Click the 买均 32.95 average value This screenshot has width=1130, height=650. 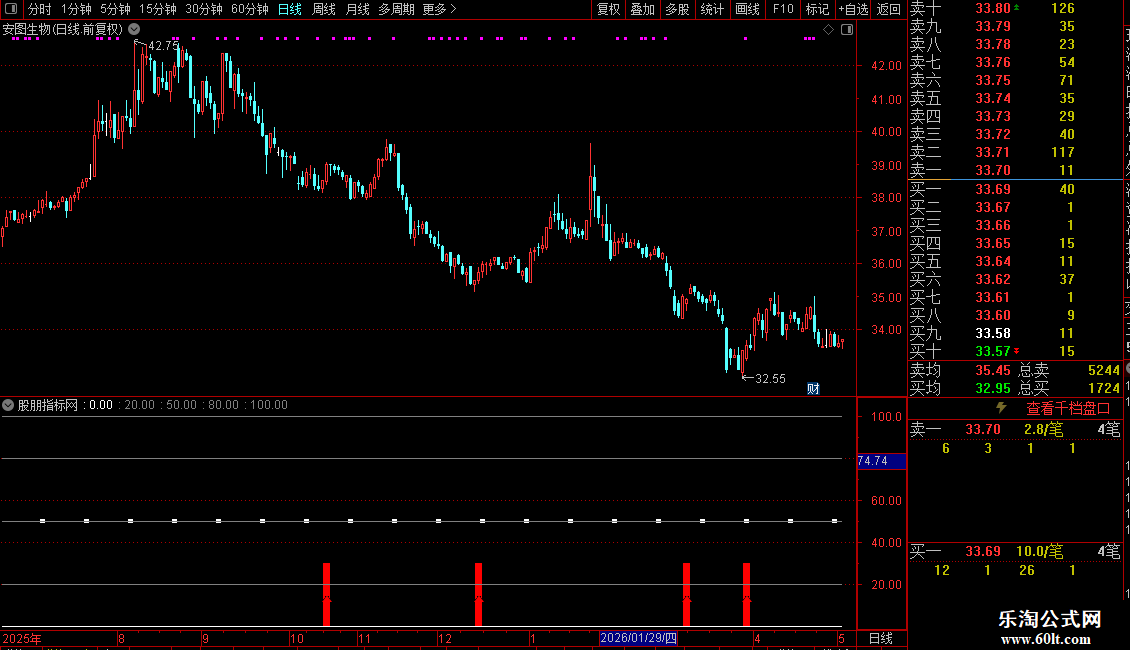click(993, 388)
